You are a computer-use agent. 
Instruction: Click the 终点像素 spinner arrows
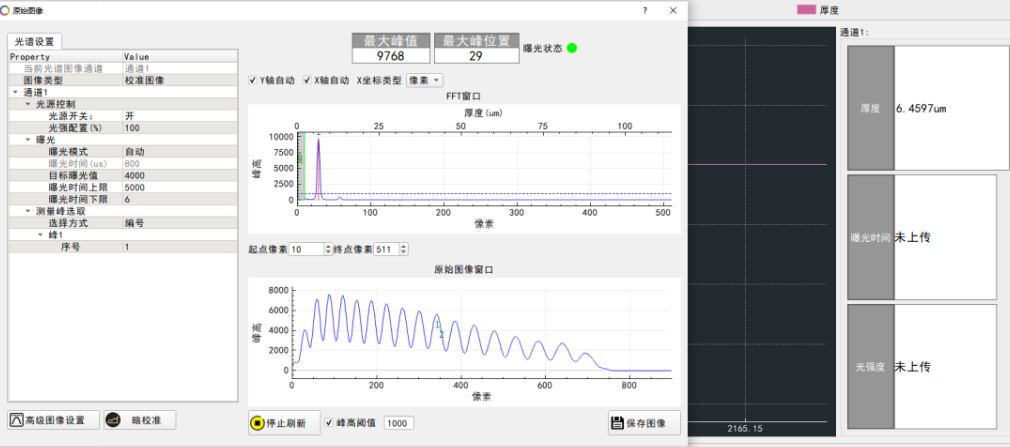click(403, 248)
